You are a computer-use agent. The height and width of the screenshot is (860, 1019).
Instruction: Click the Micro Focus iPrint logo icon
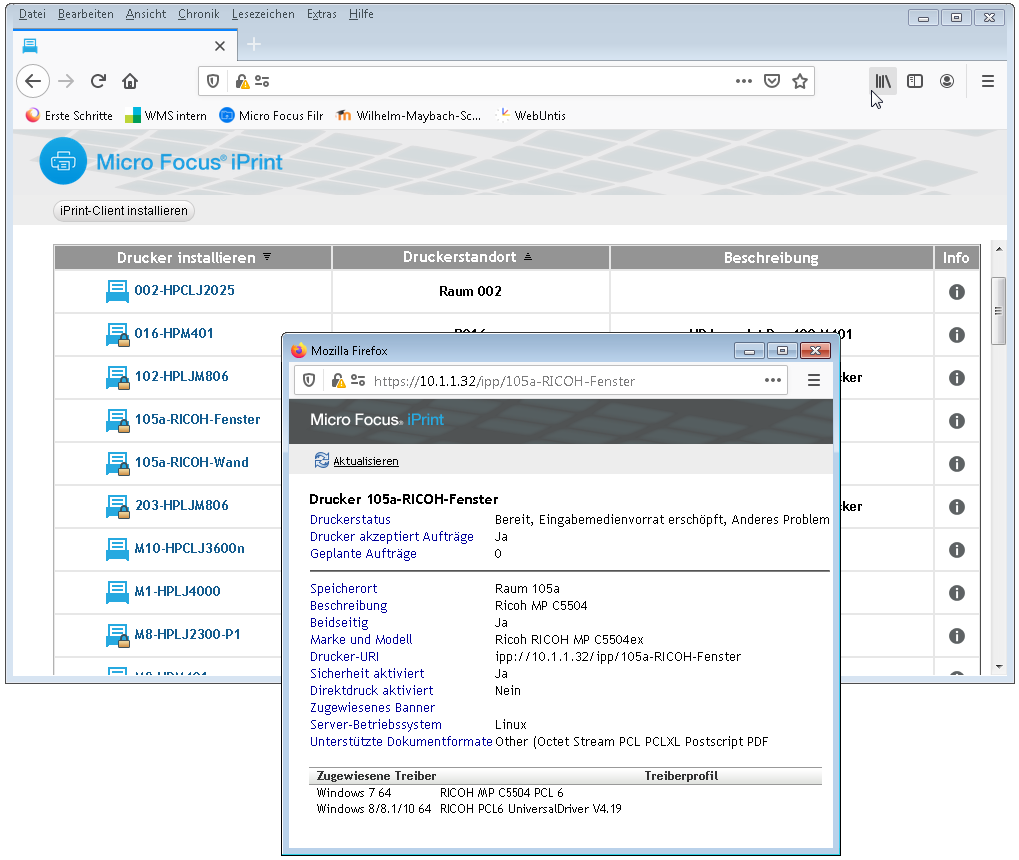(63, 161)
